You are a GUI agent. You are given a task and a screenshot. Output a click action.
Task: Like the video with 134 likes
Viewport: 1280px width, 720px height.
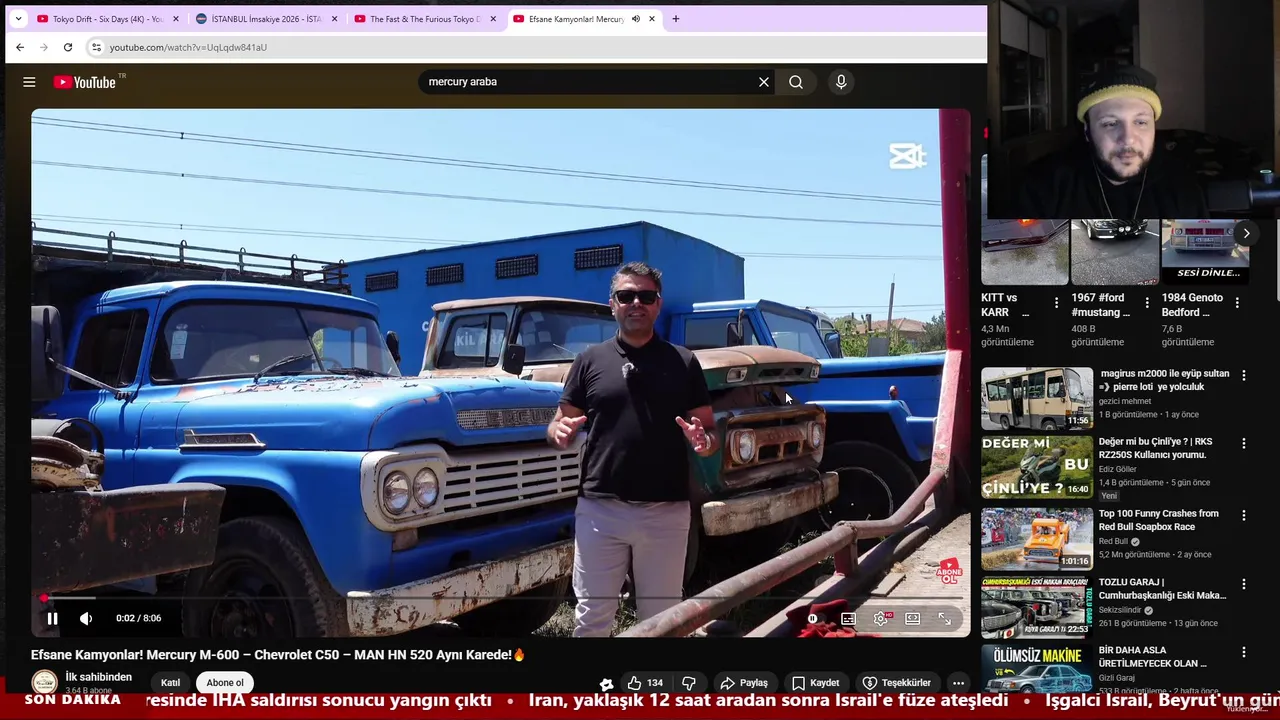[x=645, y=683]
